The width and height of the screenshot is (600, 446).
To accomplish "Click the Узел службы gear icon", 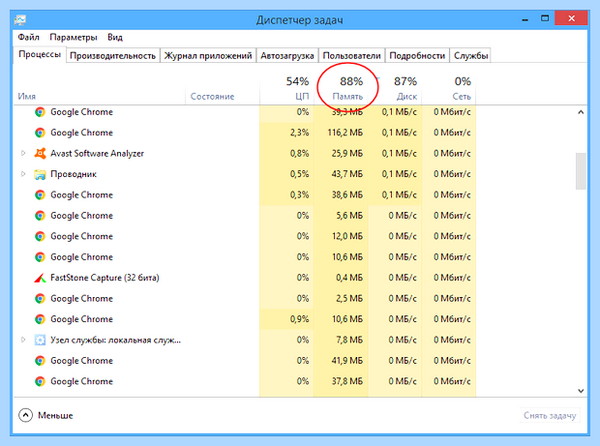I will [x=40, y=340].
